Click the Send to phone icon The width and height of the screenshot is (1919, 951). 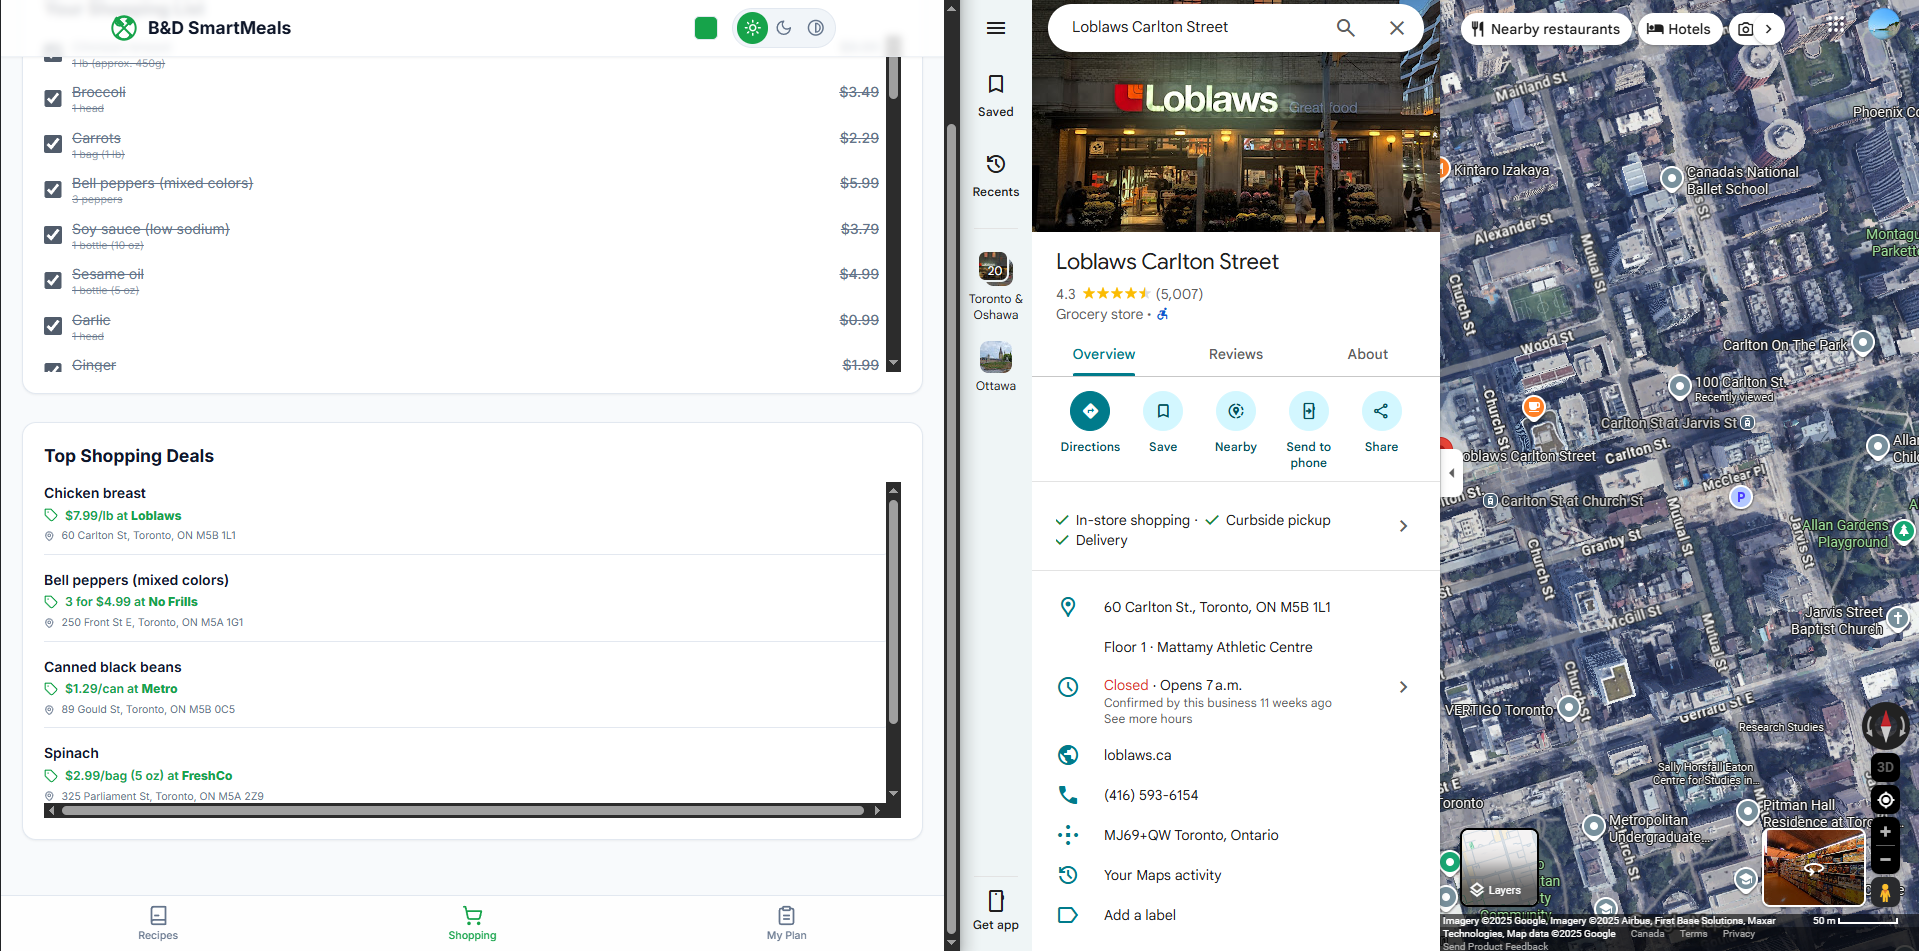pos(1309,411)
